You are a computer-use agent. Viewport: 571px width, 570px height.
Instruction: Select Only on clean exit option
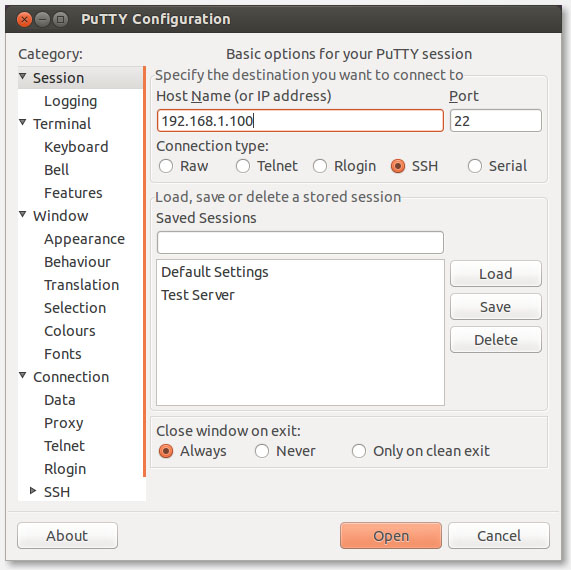click(x=359, y=451)
